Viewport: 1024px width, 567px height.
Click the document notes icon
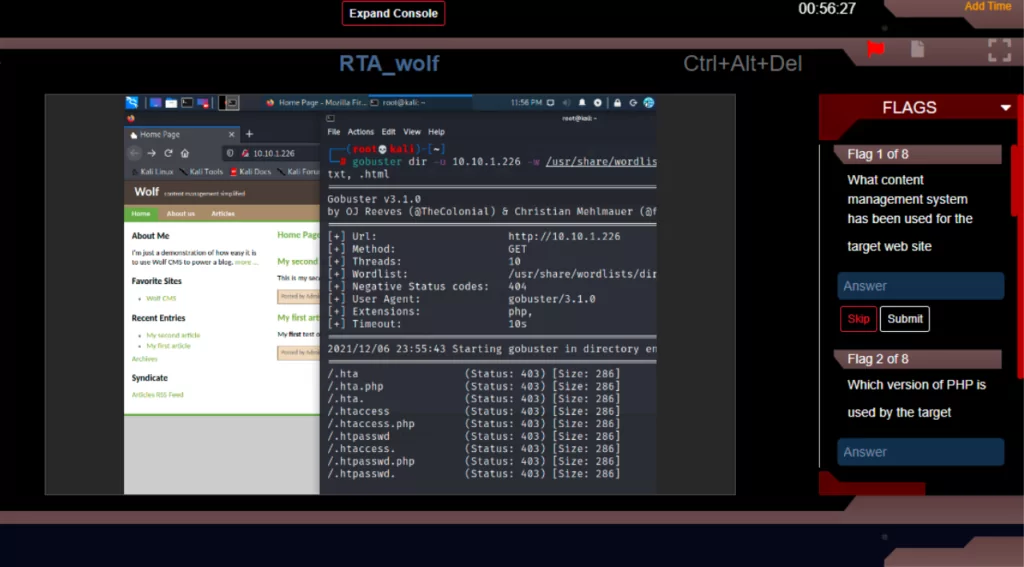pyautogui.click(x=918, y=49)
